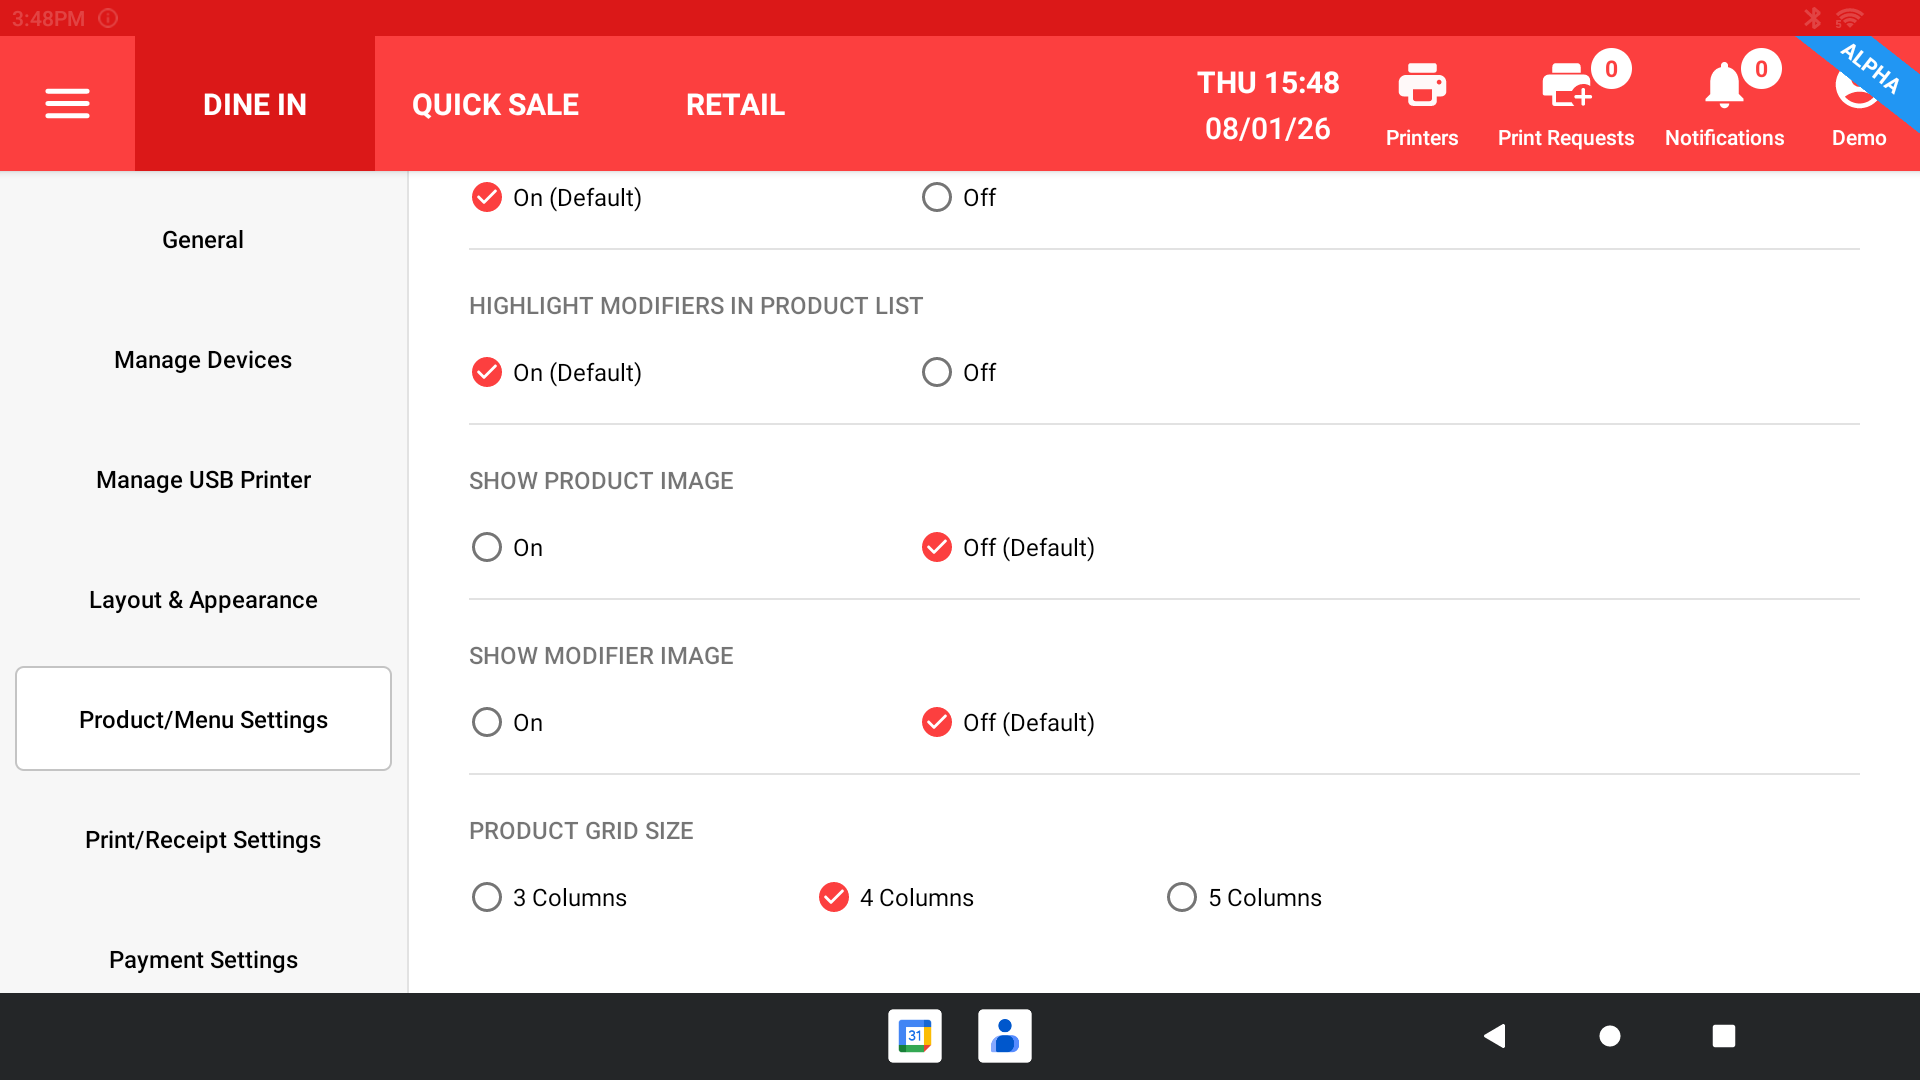The width and height of the screenshot is (1920, 1080).
Task: Turn Show Modifier Image on
Action: tap(487, 722)
